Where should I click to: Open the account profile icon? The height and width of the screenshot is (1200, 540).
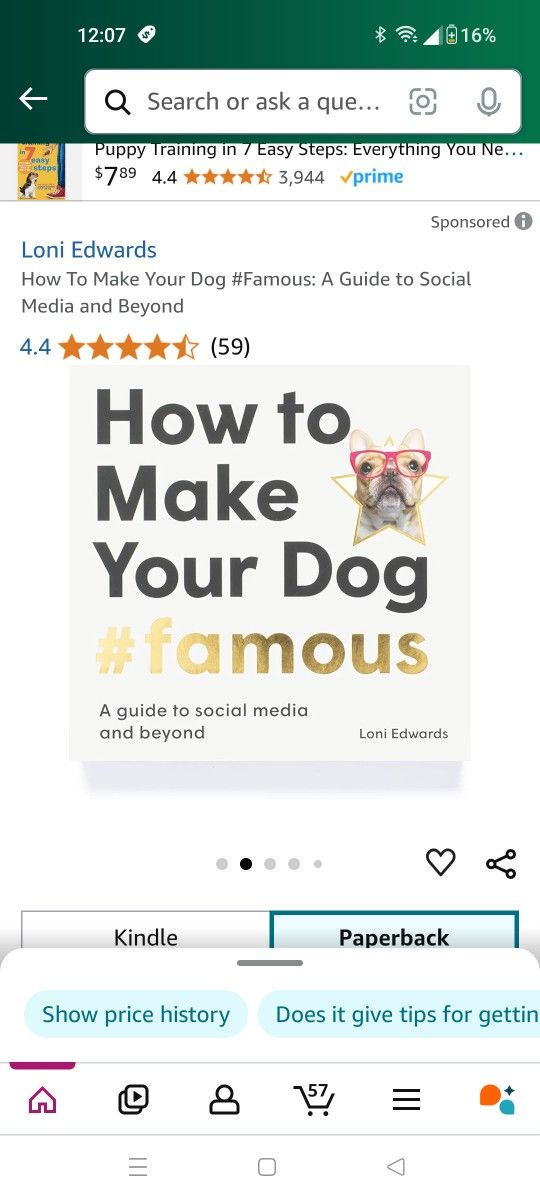coord(224,1100)
